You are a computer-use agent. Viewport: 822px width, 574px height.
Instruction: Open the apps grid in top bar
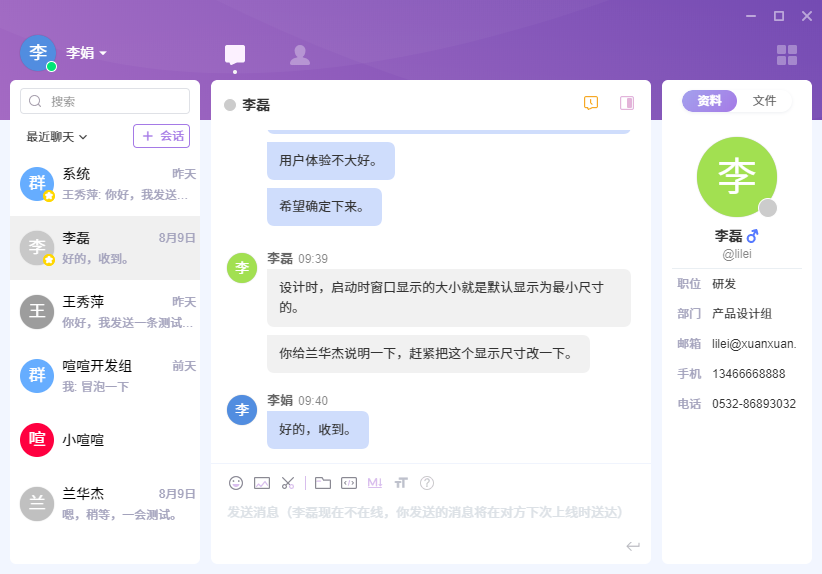[x=787, y=55]
